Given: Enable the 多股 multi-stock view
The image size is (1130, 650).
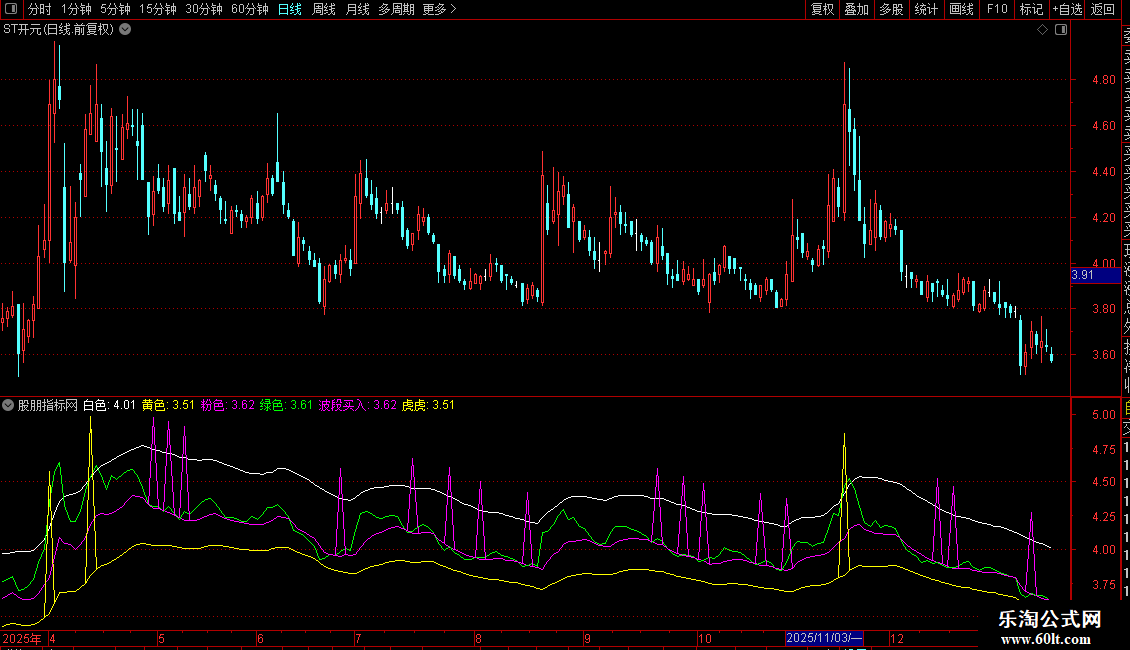Looking at the screenshot, I should click(891, 9).
